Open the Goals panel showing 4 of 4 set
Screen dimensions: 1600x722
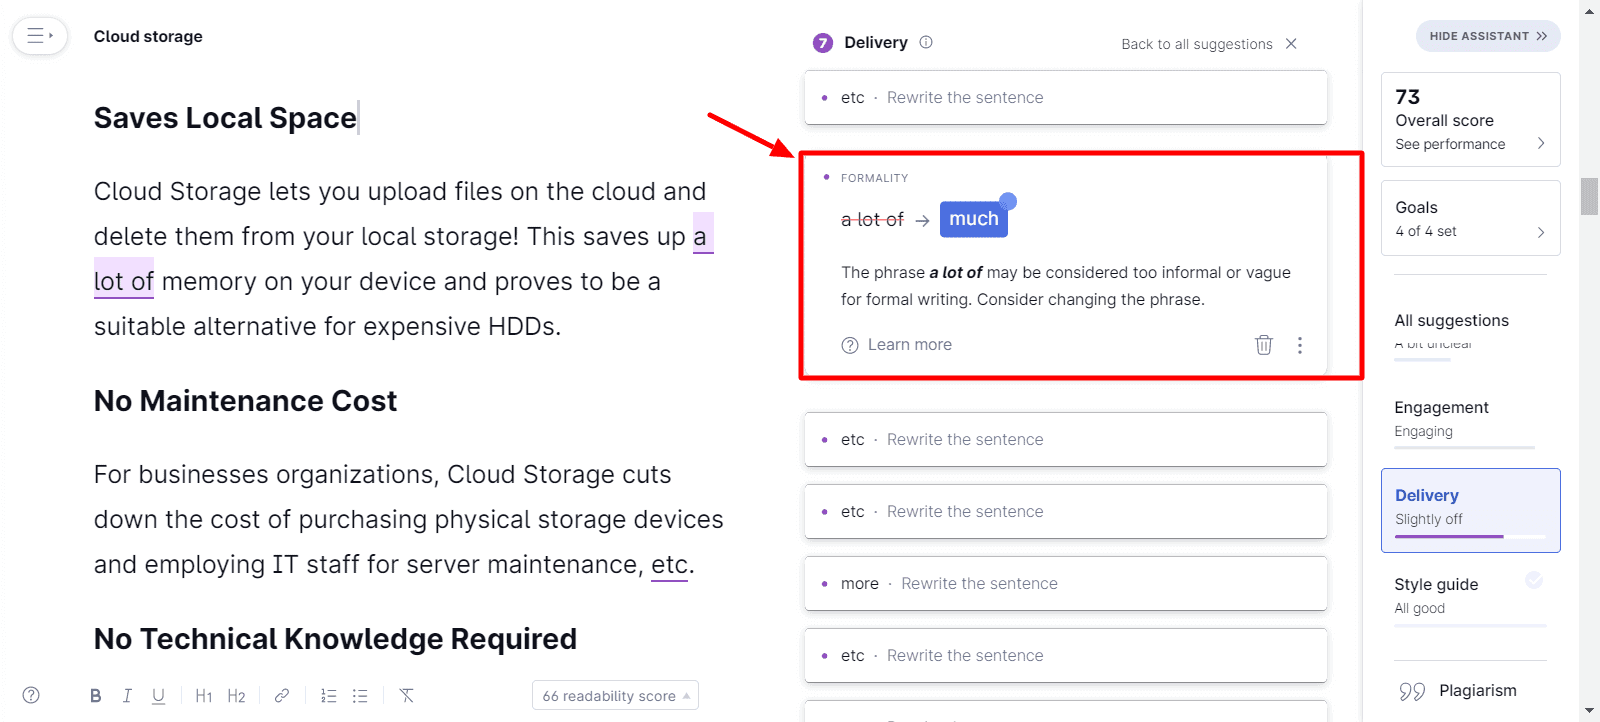1471,218
